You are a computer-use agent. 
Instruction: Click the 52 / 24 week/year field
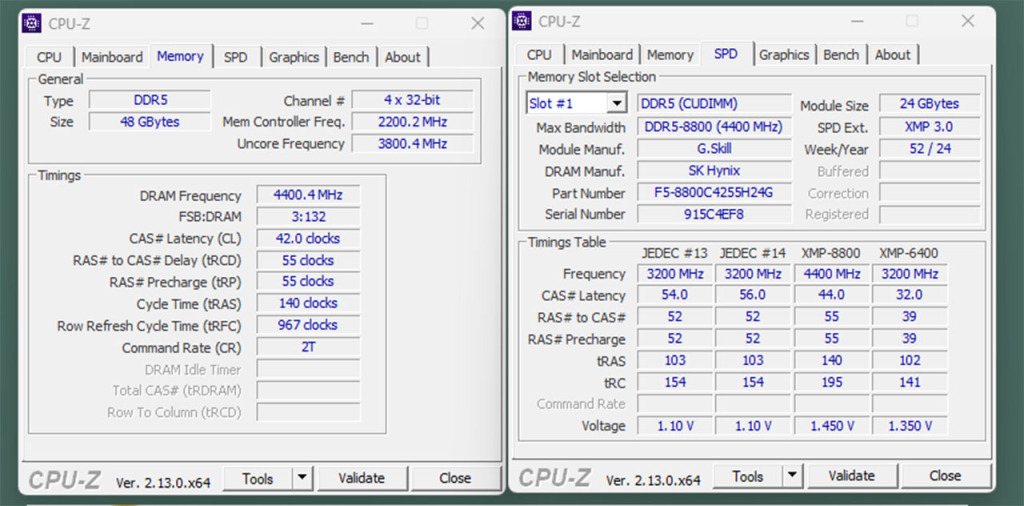[x=930, y=149]
